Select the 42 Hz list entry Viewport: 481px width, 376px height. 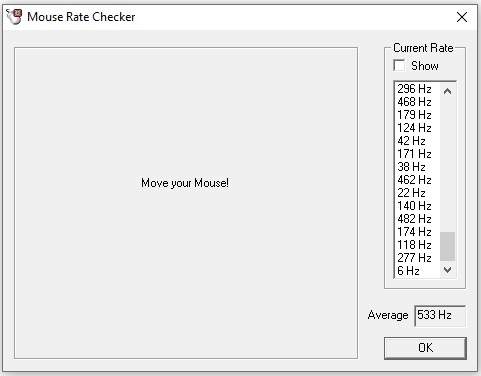click(417, 141)
